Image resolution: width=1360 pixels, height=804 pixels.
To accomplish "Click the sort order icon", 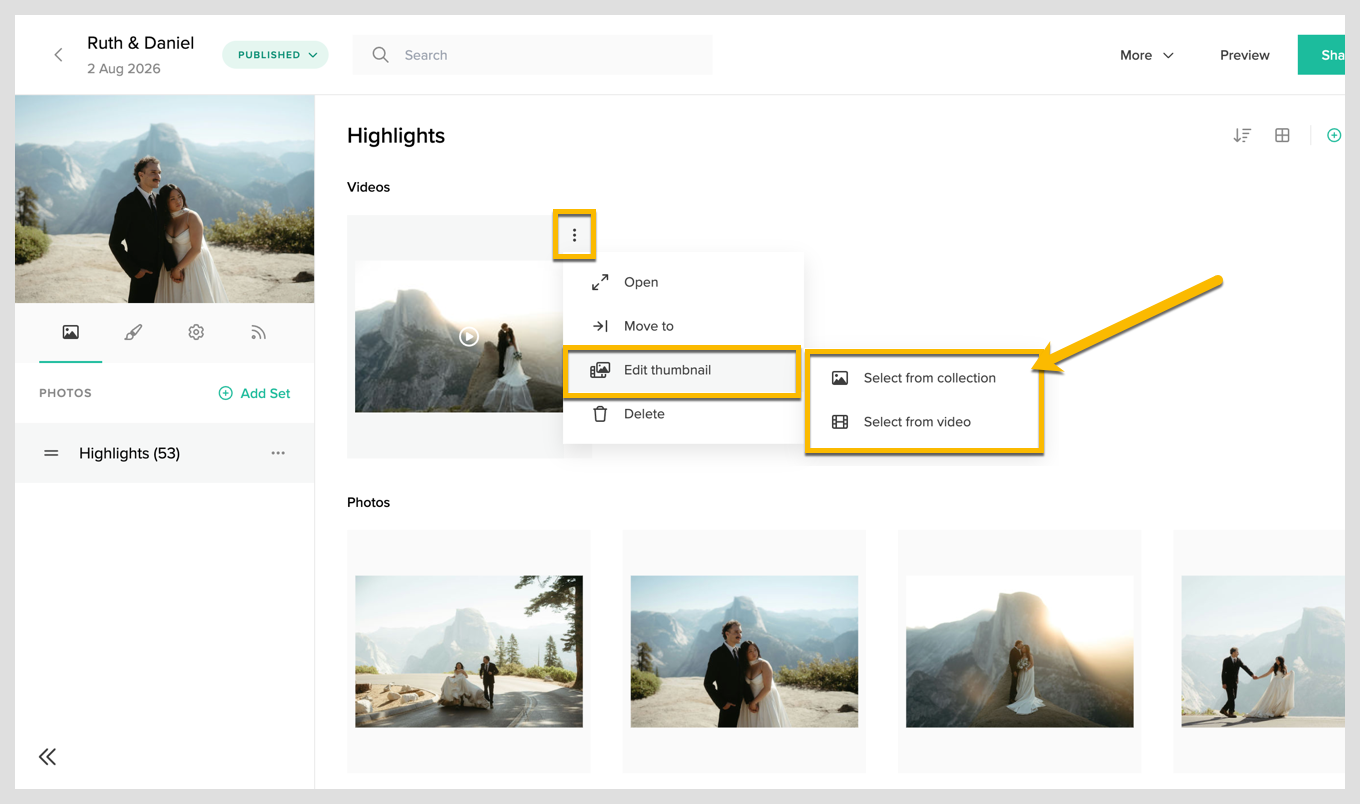I will pyautogui.click(x=1242, y=135).
